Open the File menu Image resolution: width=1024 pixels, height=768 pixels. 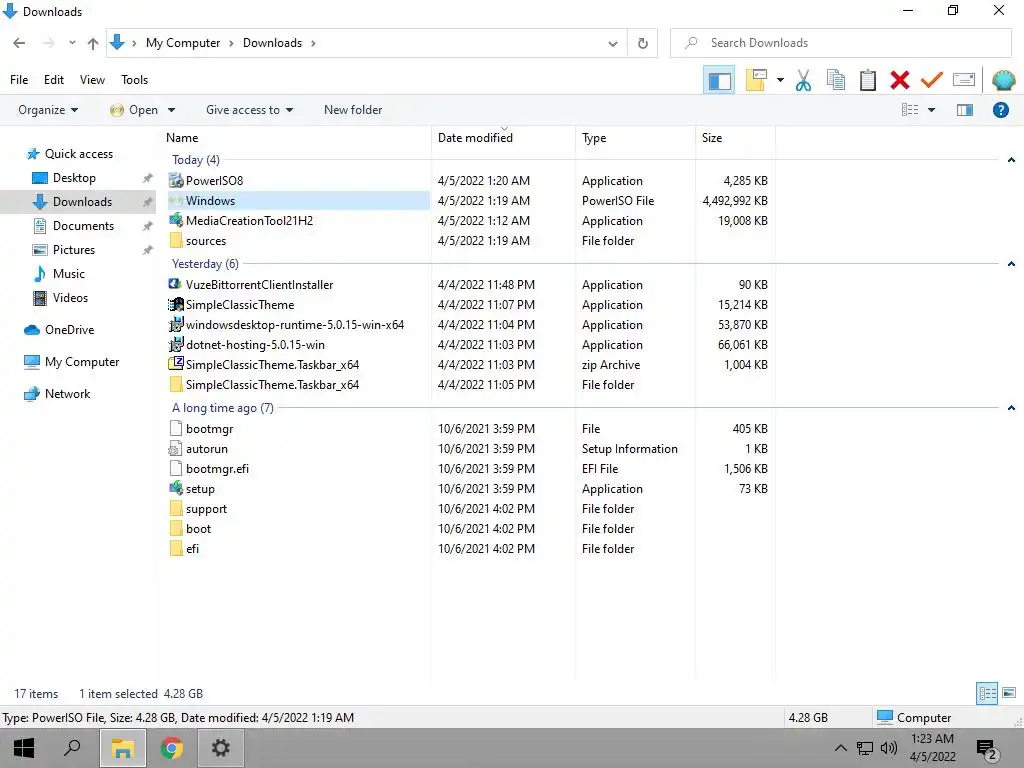click(19, 80)
